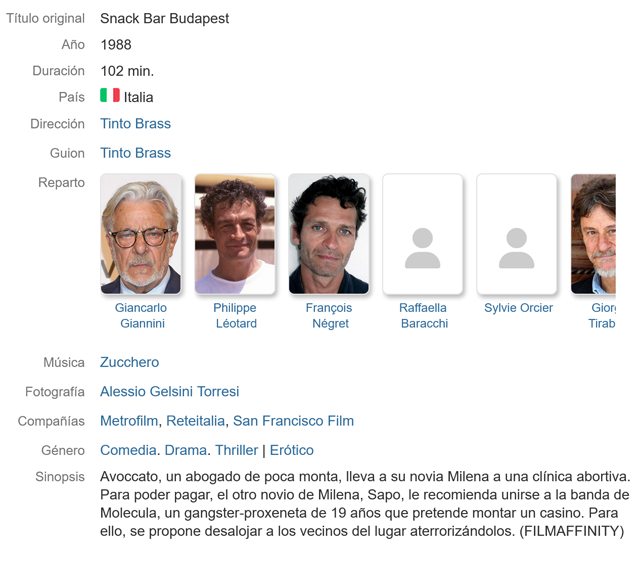Open screenwriter Tinto Brass link under Guion
The width and height of the screenshot is (640, 561).
[x=135, y=153]
